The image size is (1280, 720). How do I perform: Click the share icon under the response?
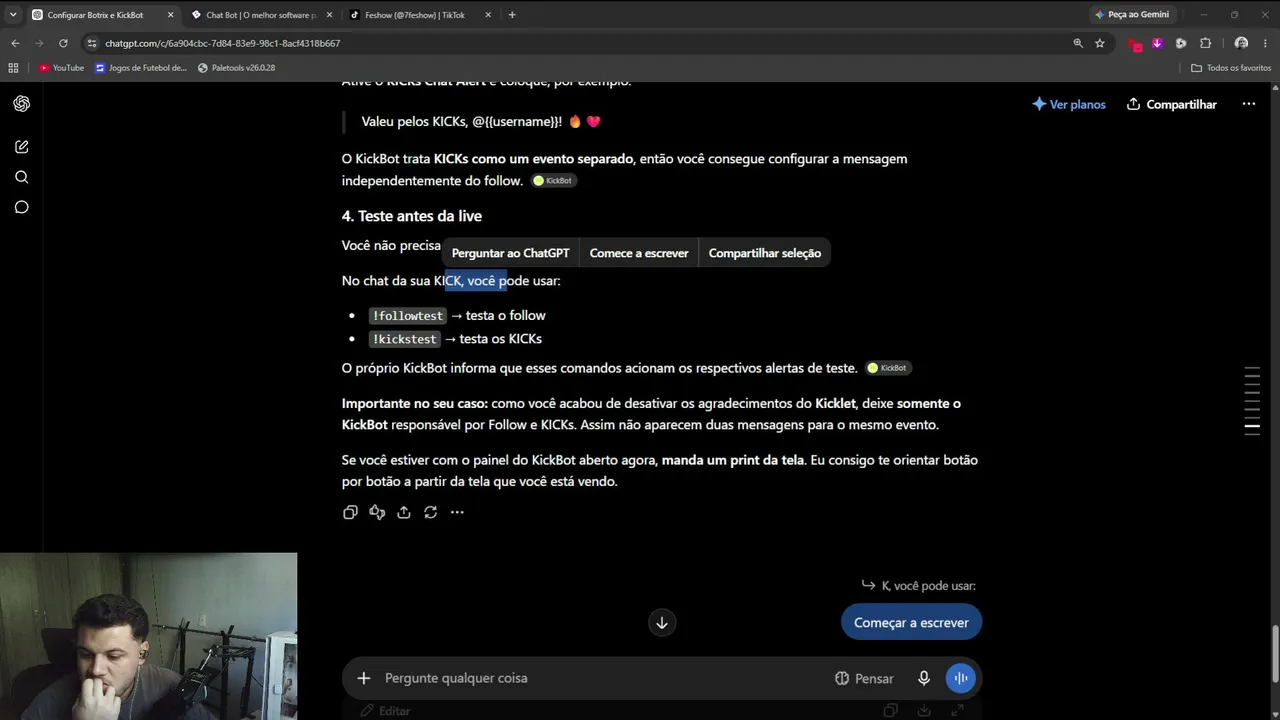(404, 512)
